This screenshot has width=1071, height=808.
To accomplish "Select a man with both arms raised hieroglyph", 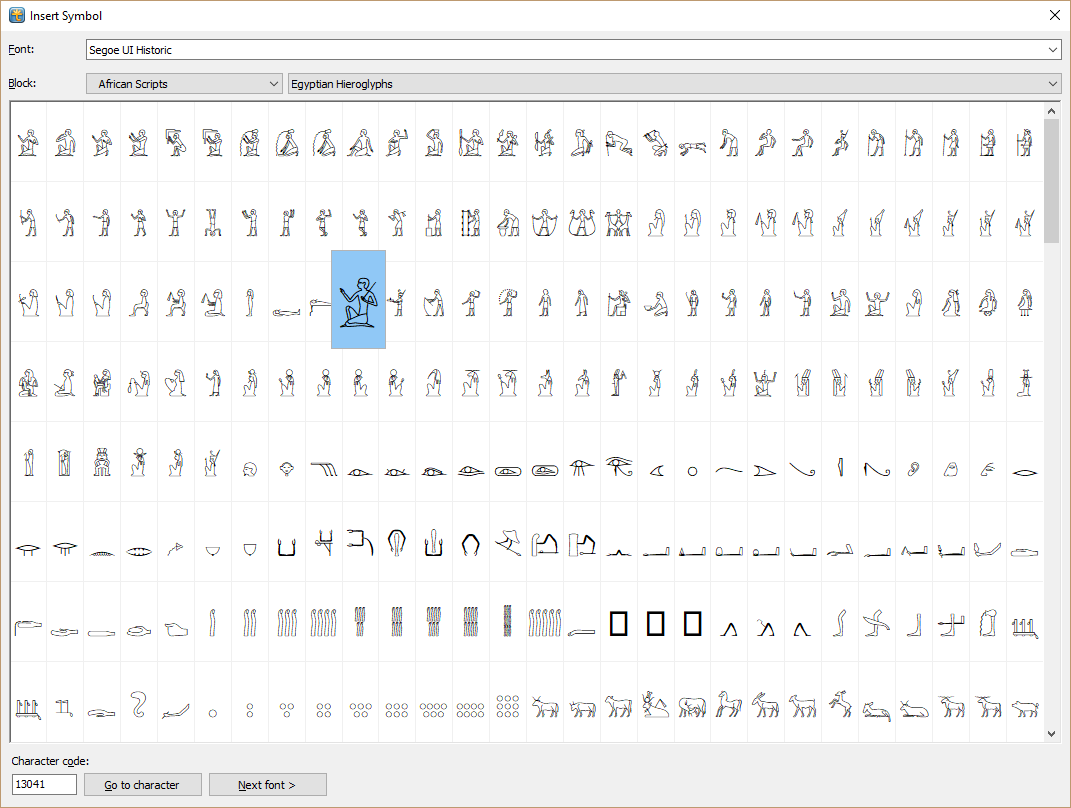I will (175, 222).
